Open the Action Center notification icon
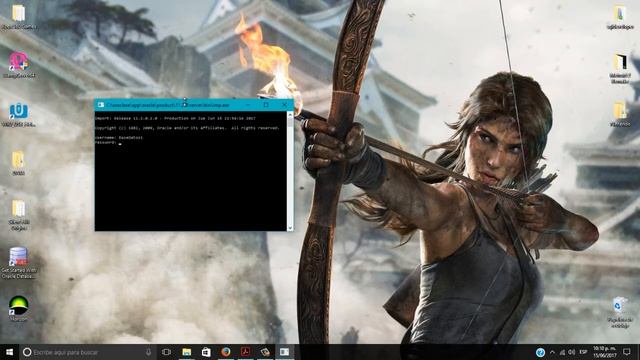This screenshot has width=640, height=360. point(627,352)
